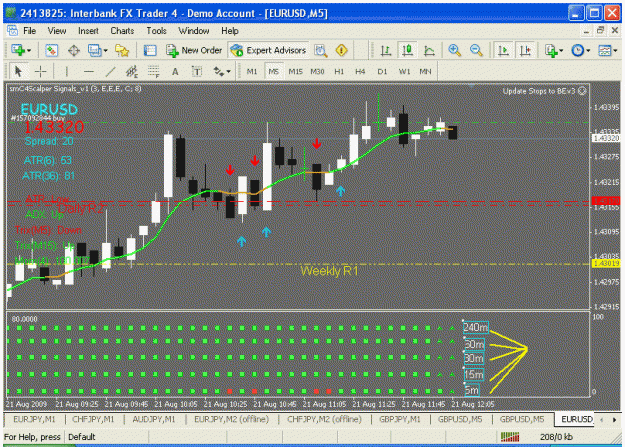Open the File menu
The image size is (625, 447).
coord(29,31)
